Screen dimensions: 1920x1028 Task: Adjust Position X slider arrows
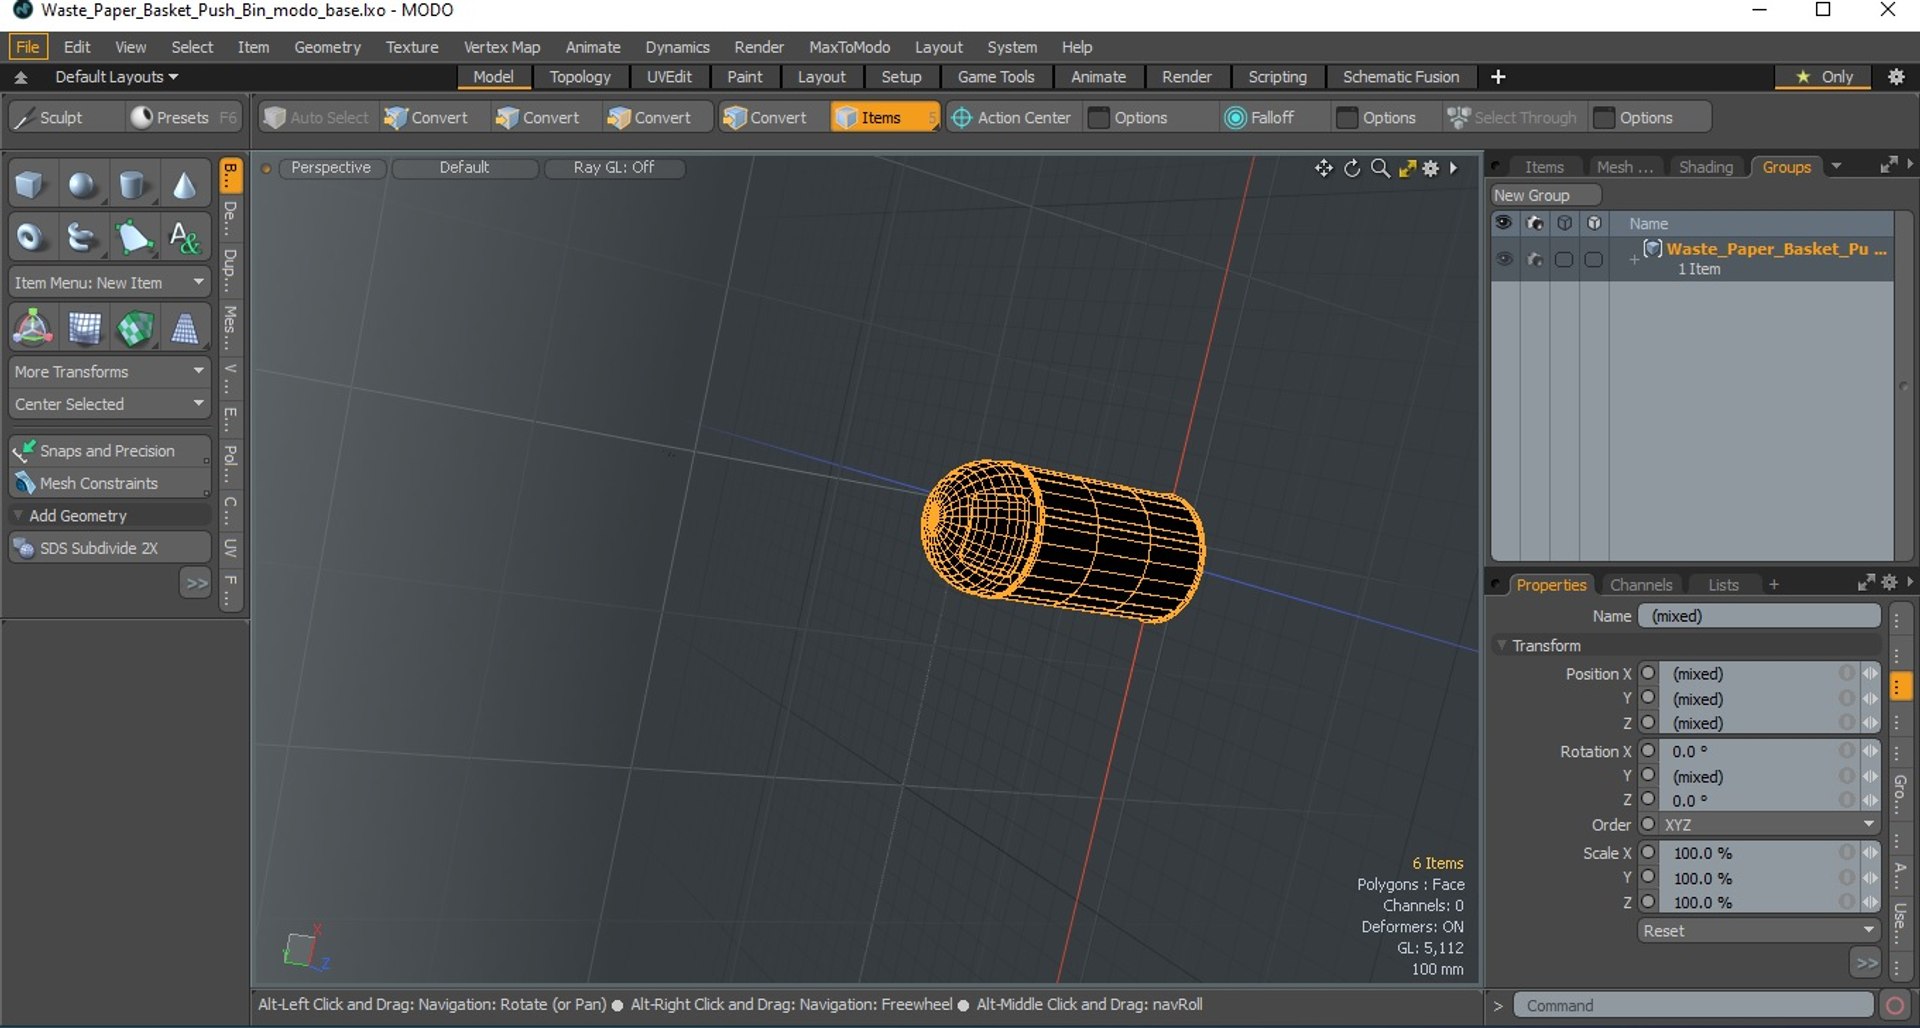1869,673
